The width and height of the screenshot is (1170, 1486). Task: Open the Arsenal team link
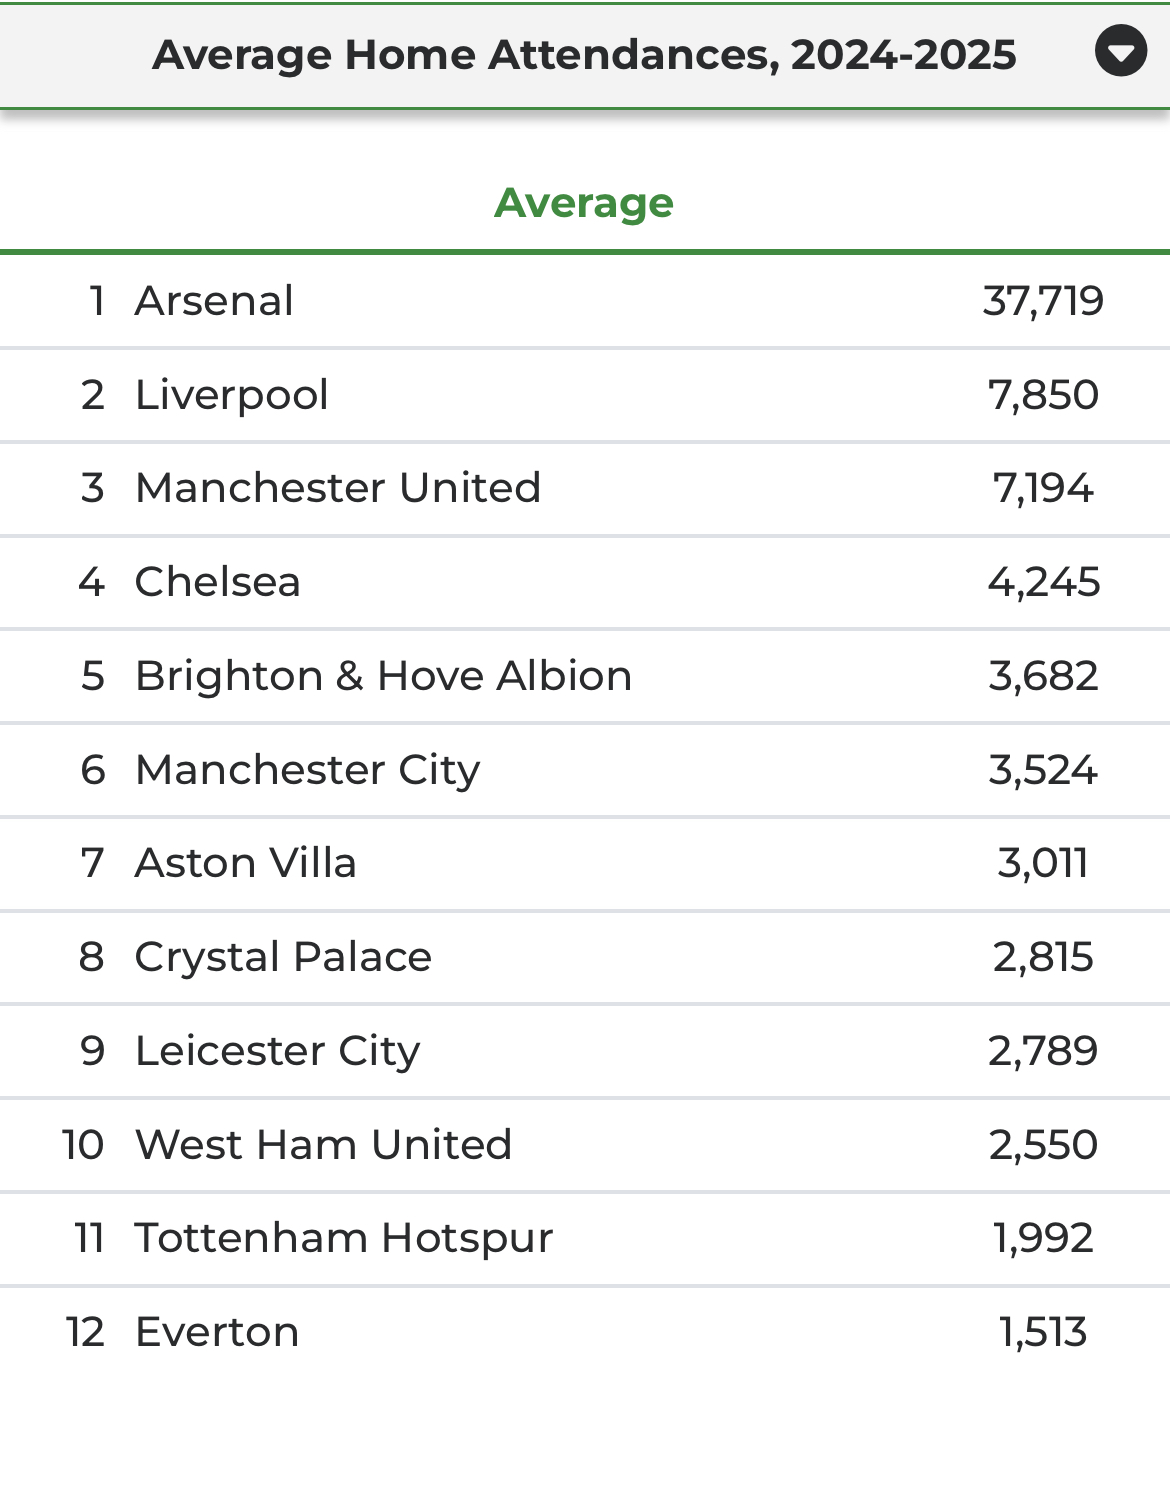pyautogui.click(x=214, y=301)
